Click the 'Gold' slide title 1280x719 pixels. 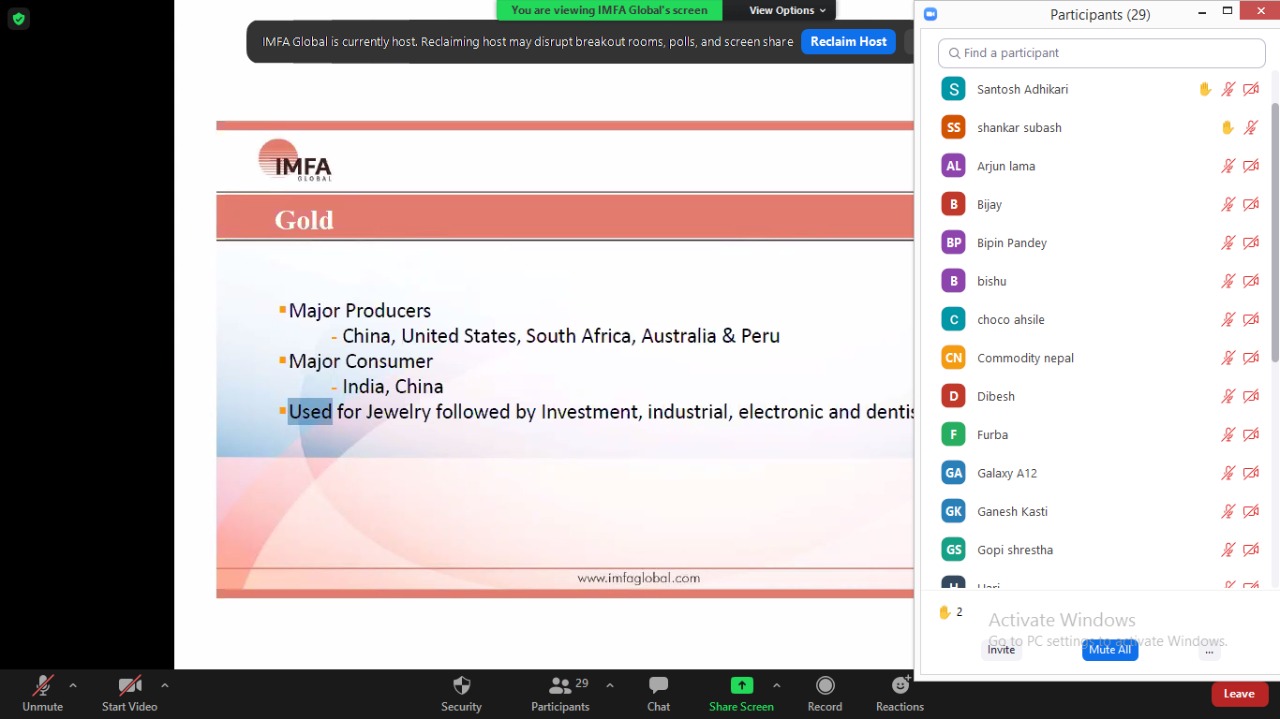[304, 220]
